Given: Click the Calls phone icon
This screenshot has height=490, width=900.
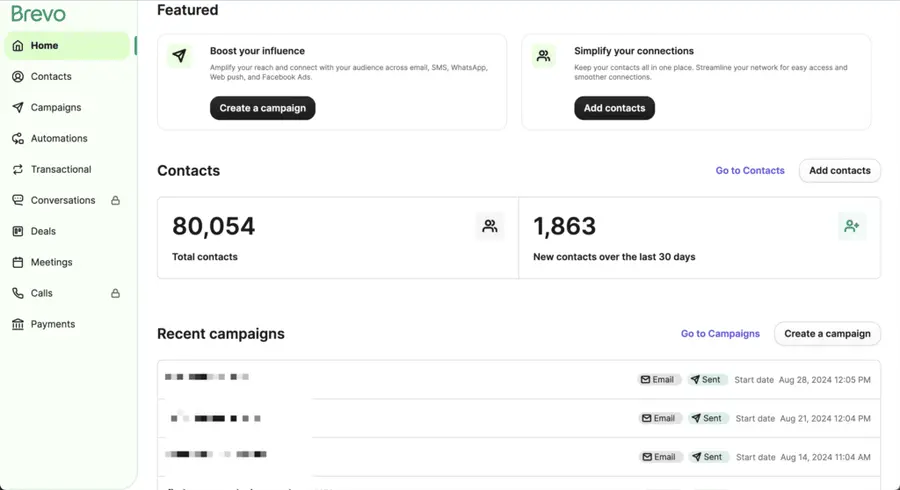Looking at the screenshot, I should pyautogui.click(x=18, y=293).
